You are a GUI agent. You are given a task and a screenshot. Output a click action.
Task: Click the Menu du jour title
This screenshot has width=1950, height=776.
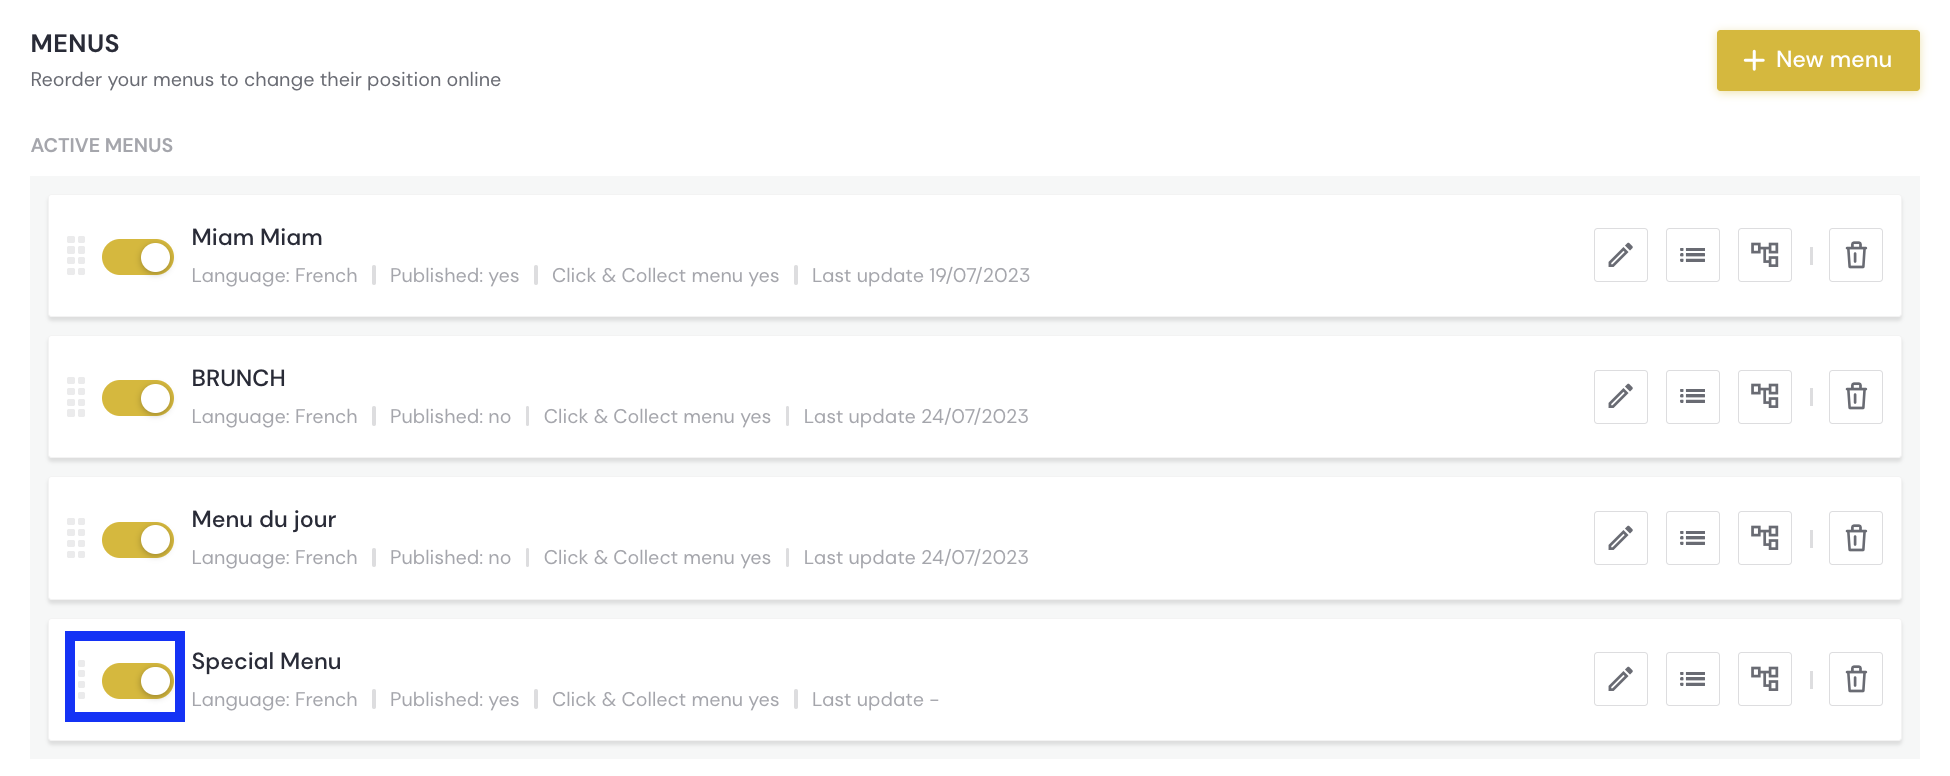(264, 519)
